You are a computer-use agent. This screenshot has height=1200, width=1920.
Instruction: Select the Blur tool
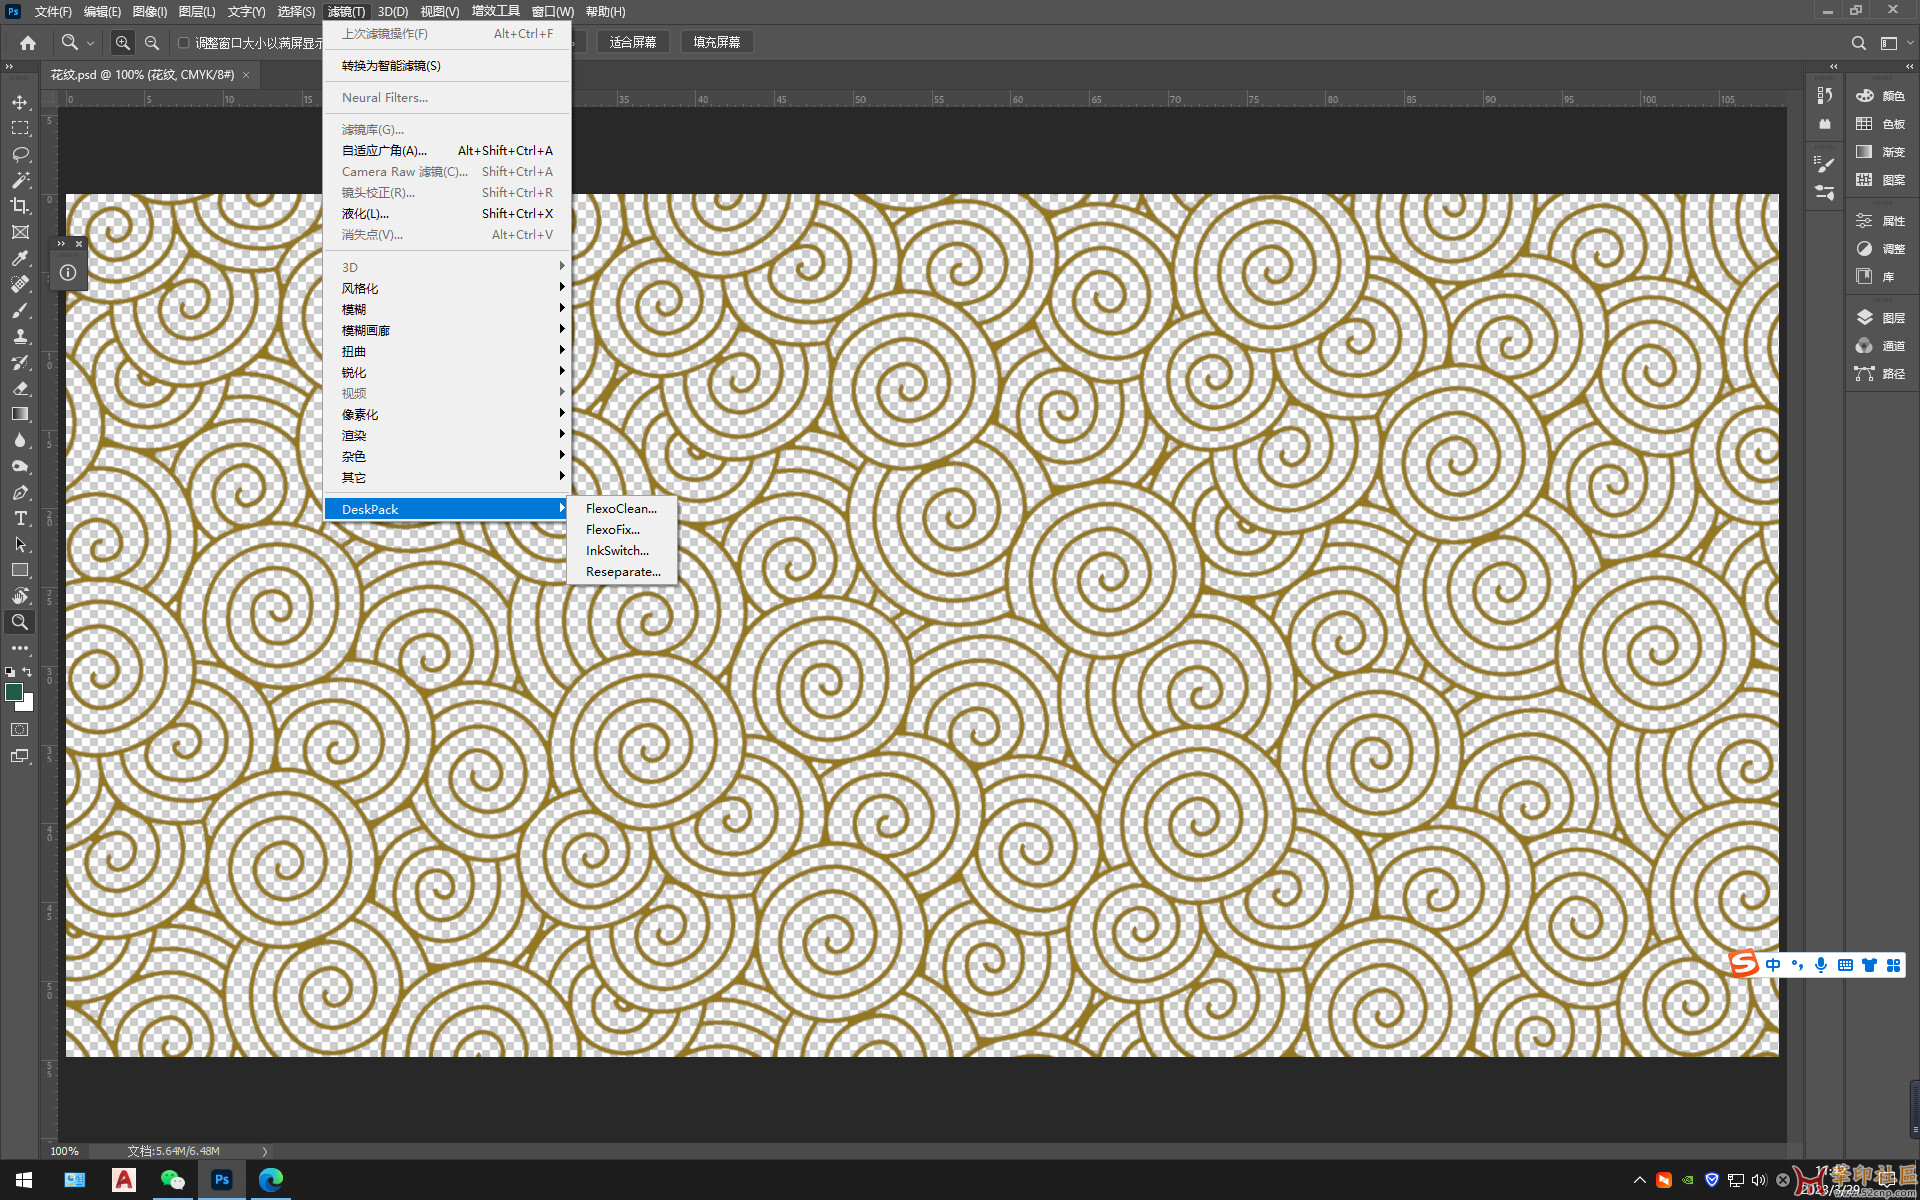20,440
